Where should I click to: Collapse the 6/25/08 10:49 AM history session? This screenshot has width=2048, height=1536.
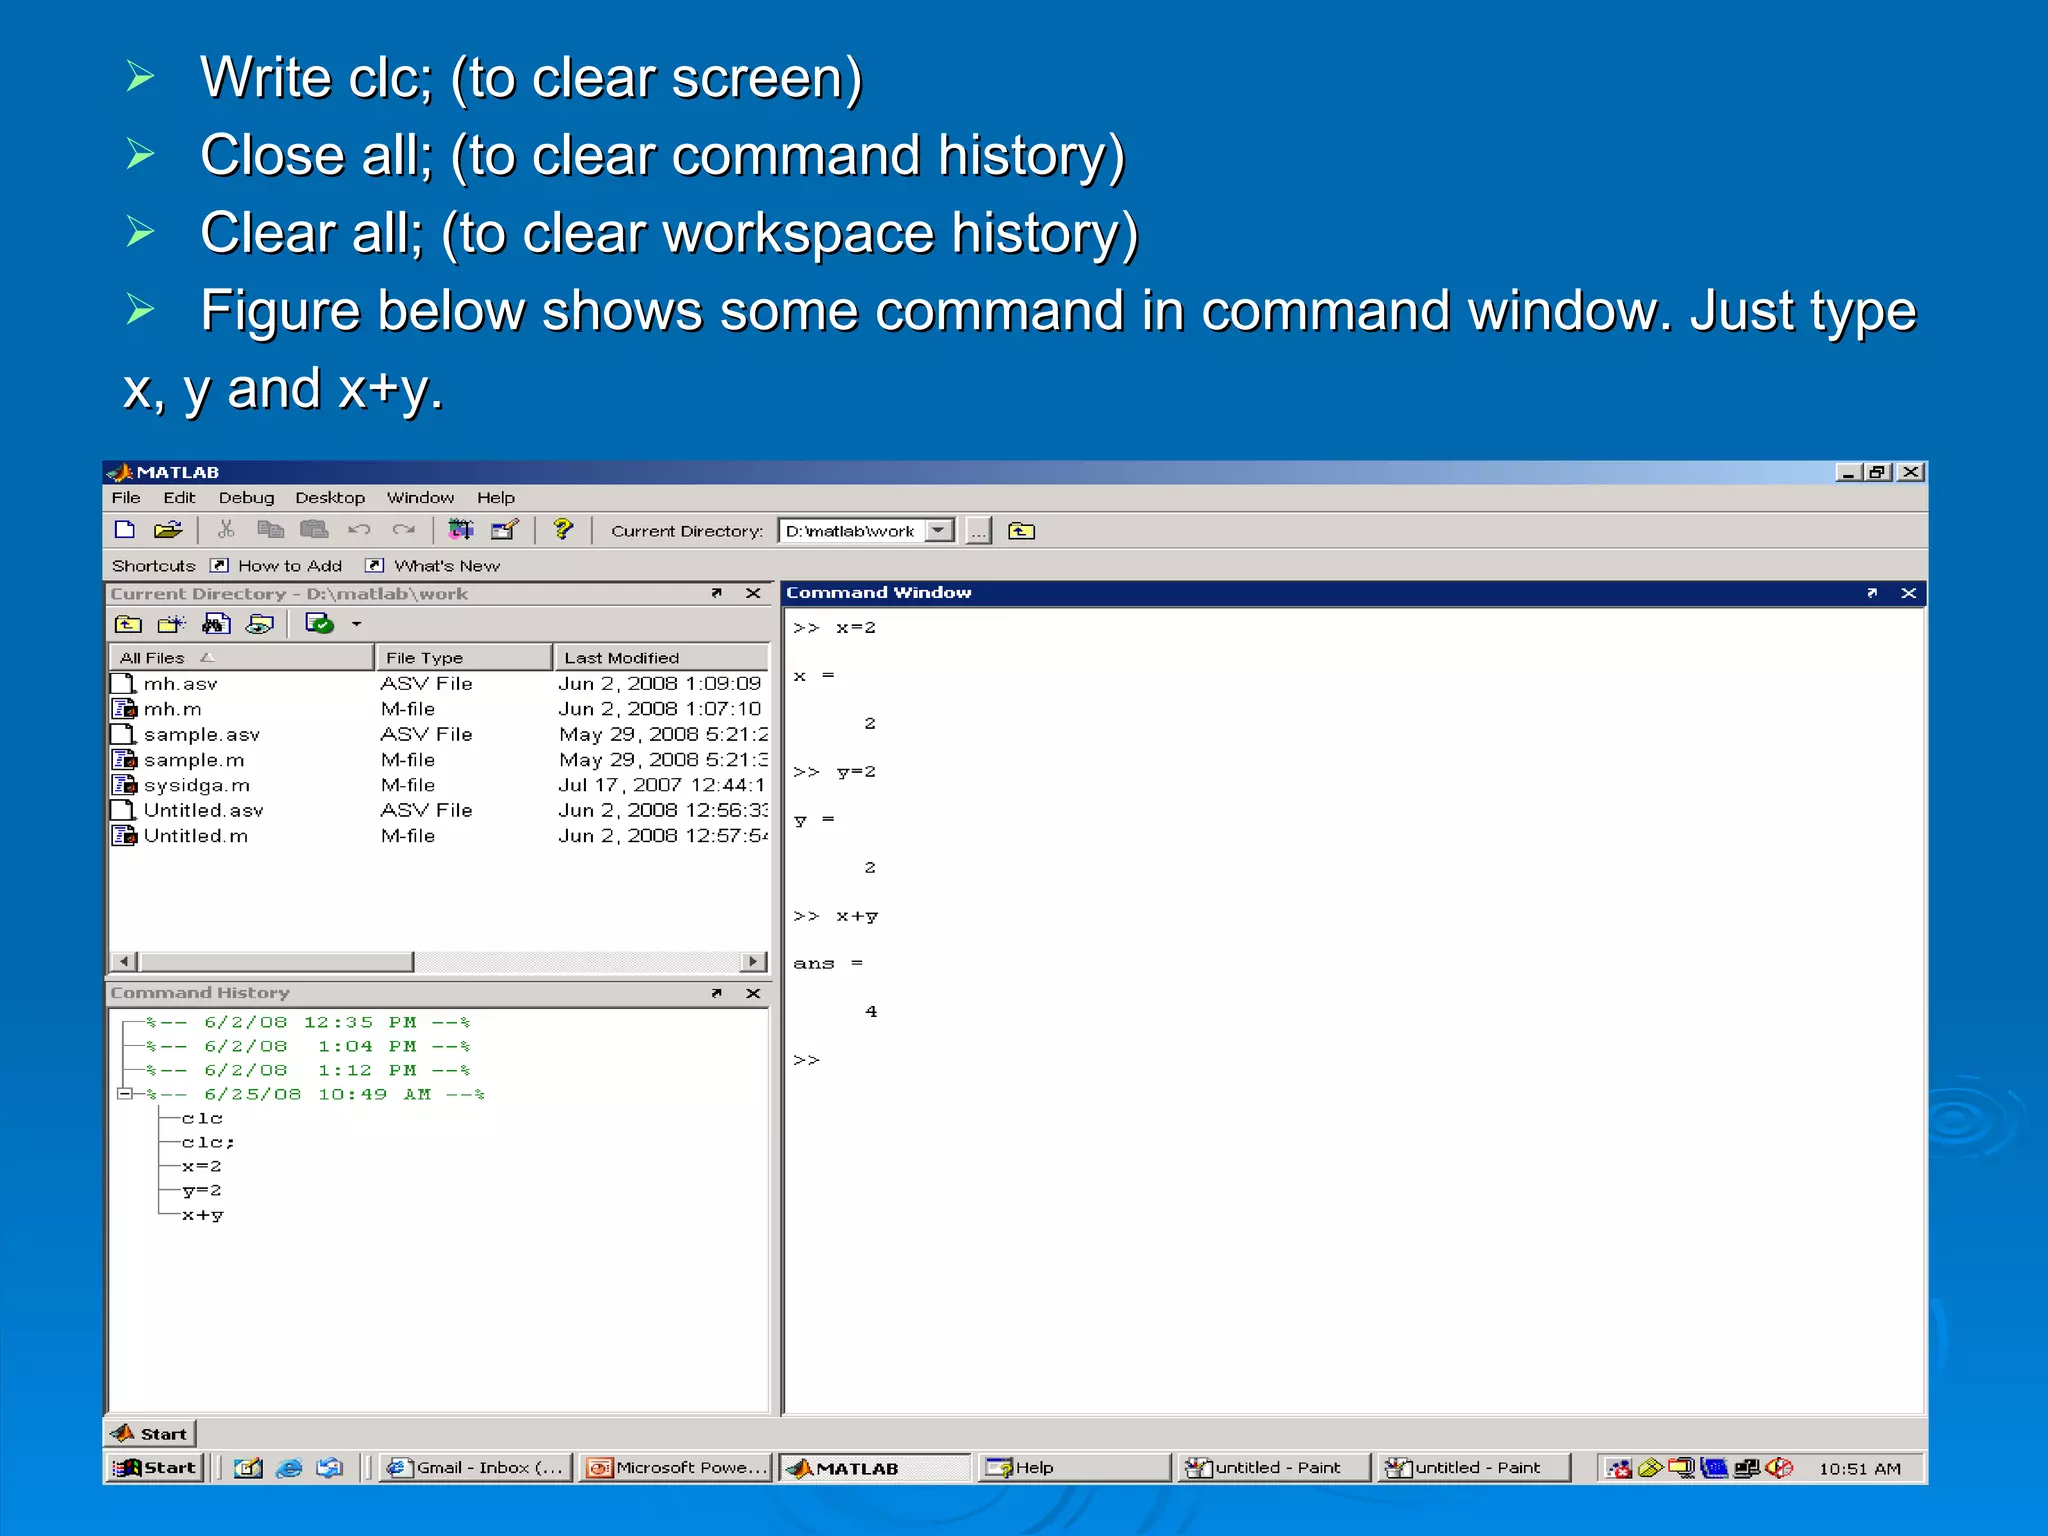(x=125, y=1094)
